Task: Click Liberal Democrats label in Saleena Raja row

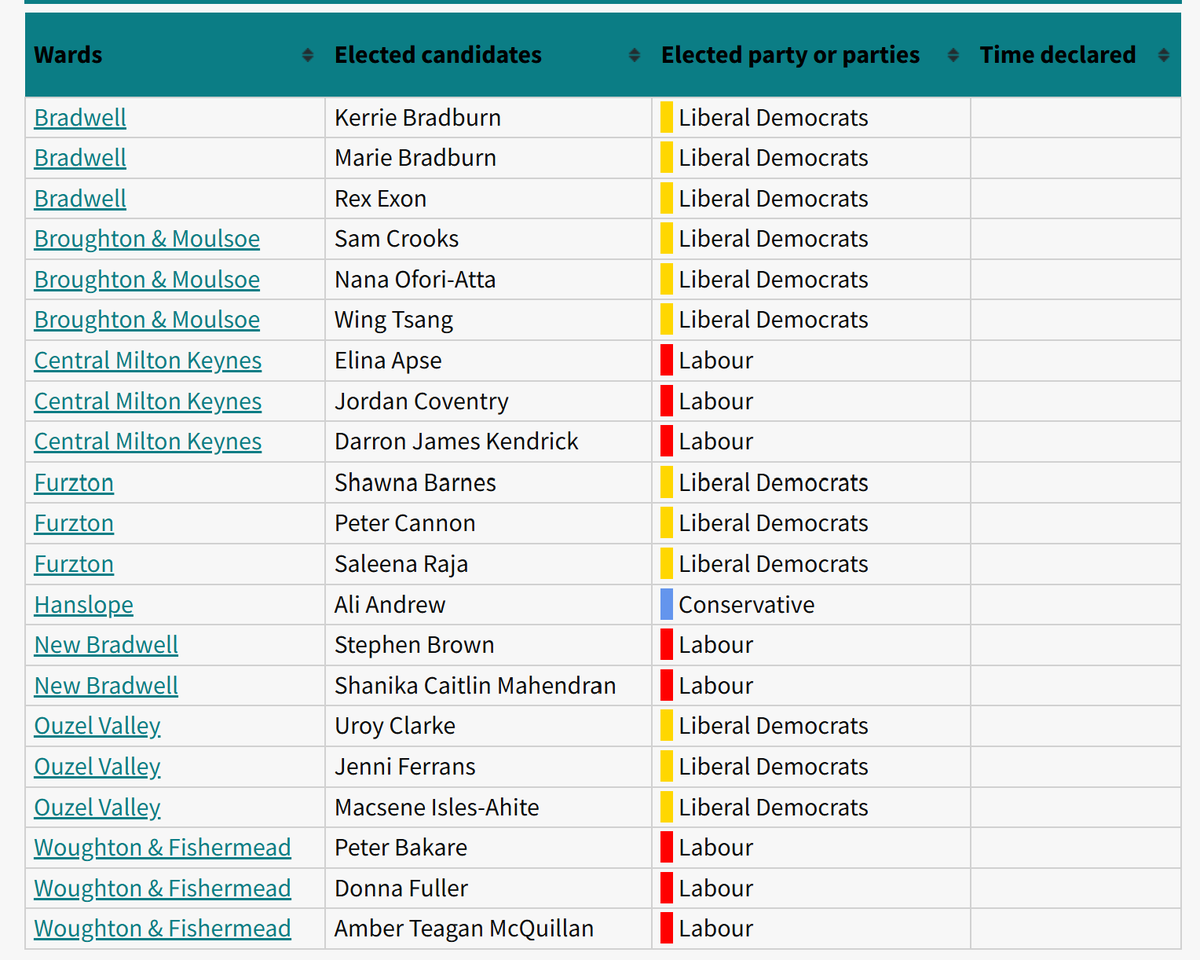Action: (774, 564)
